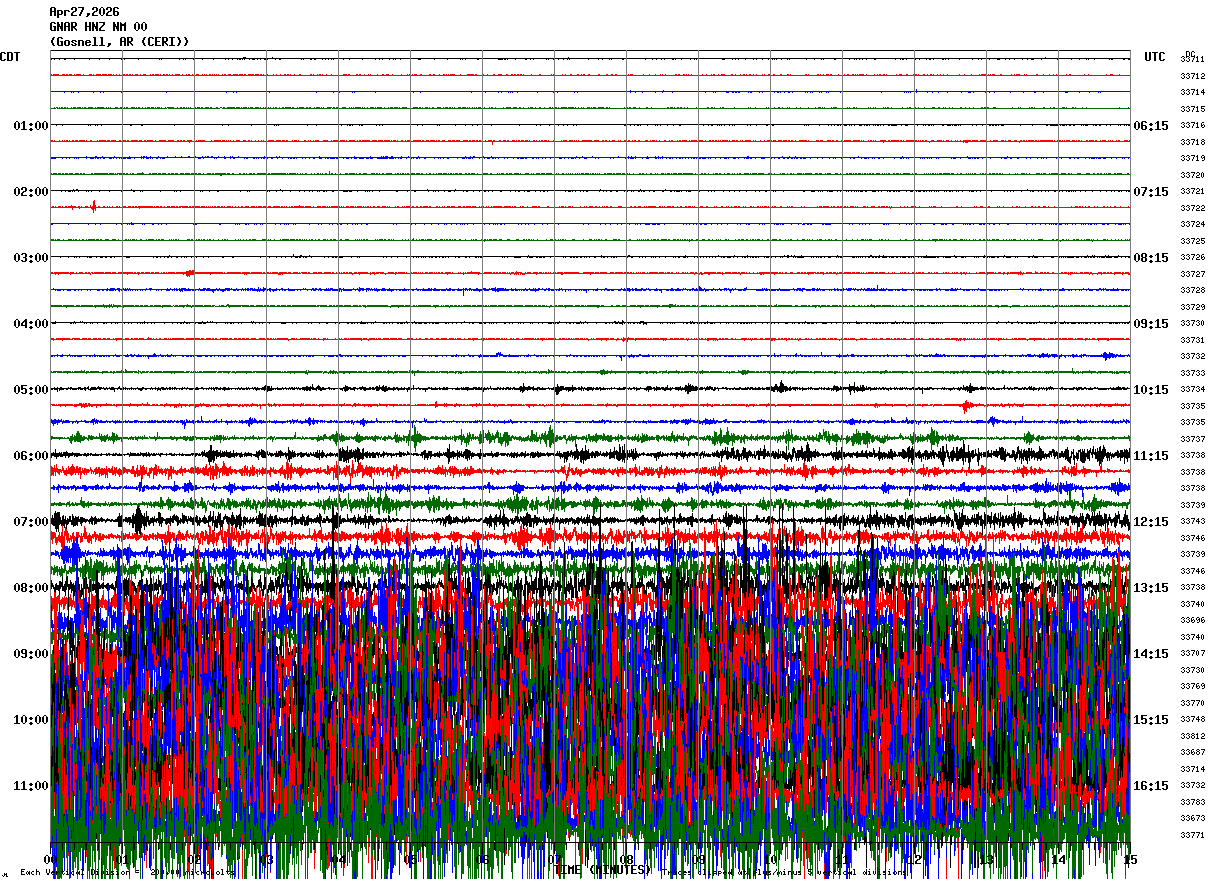
Task: Click the UTC timezone header
Action: coord(1155,57)
